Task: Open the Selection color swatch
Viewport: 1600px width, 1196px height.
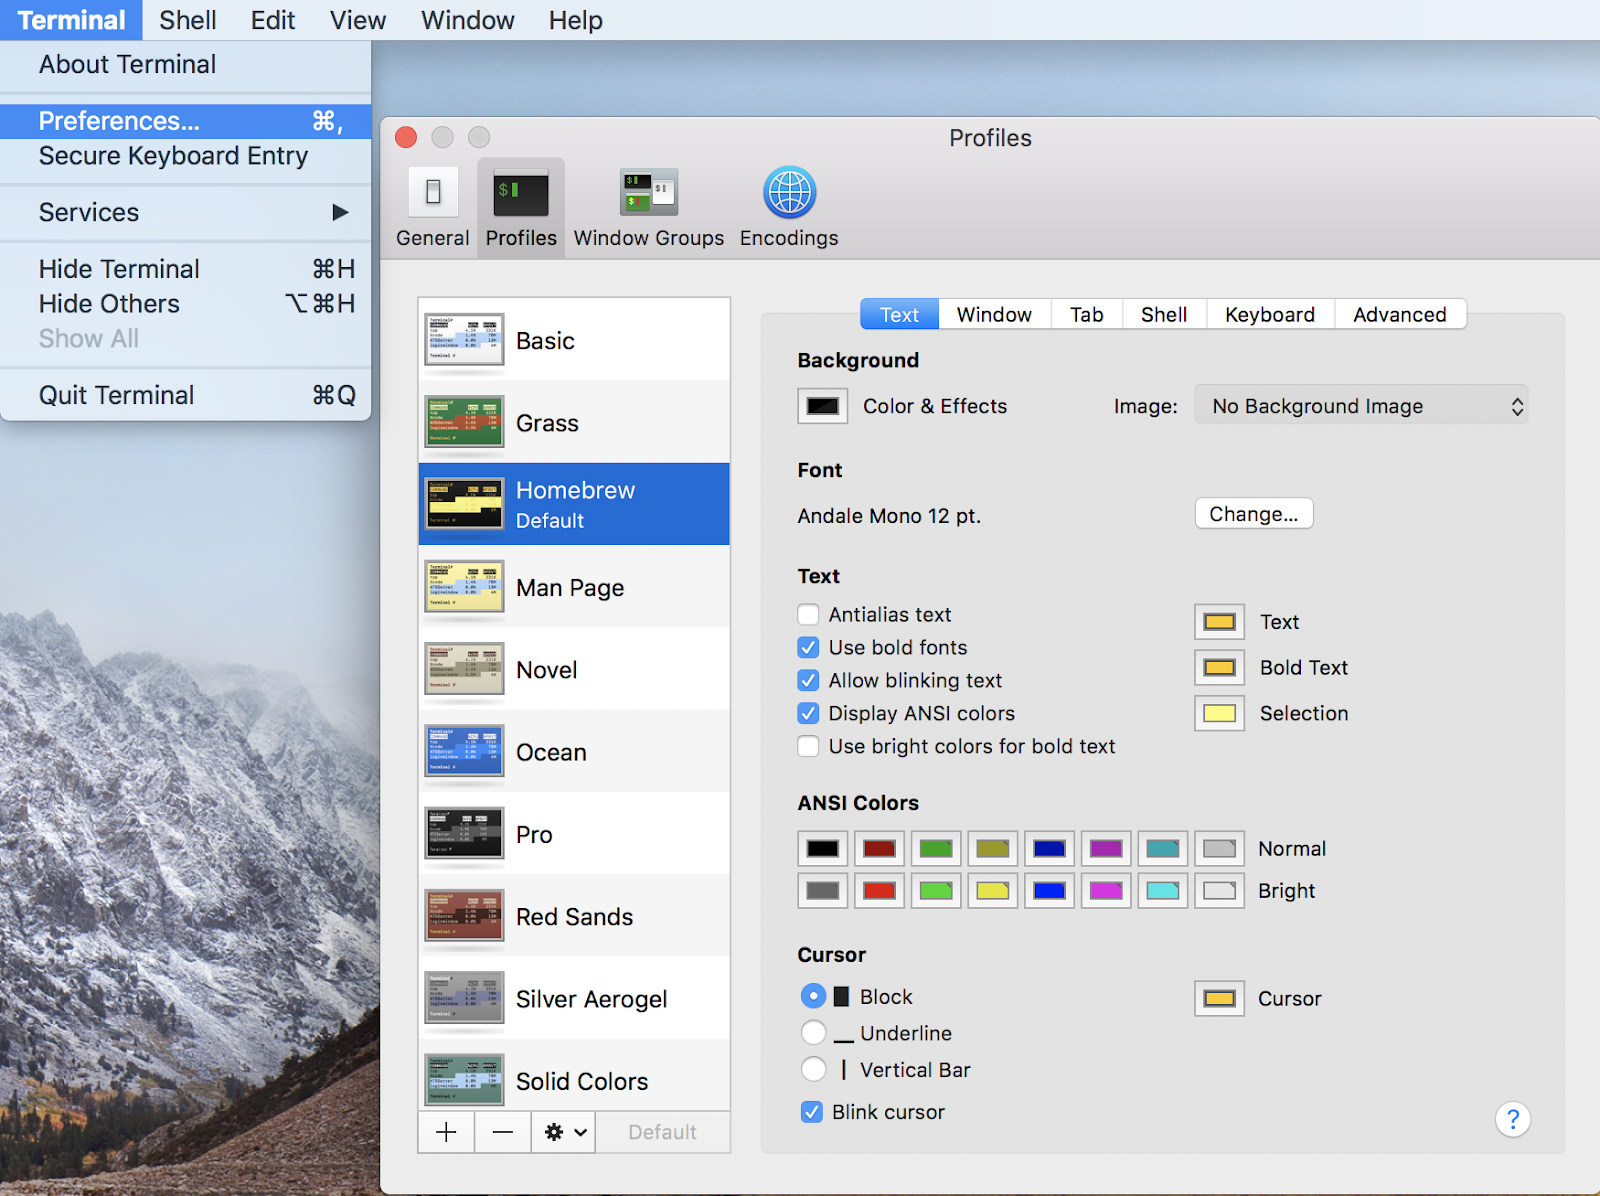Action: tap(1220, 714)
